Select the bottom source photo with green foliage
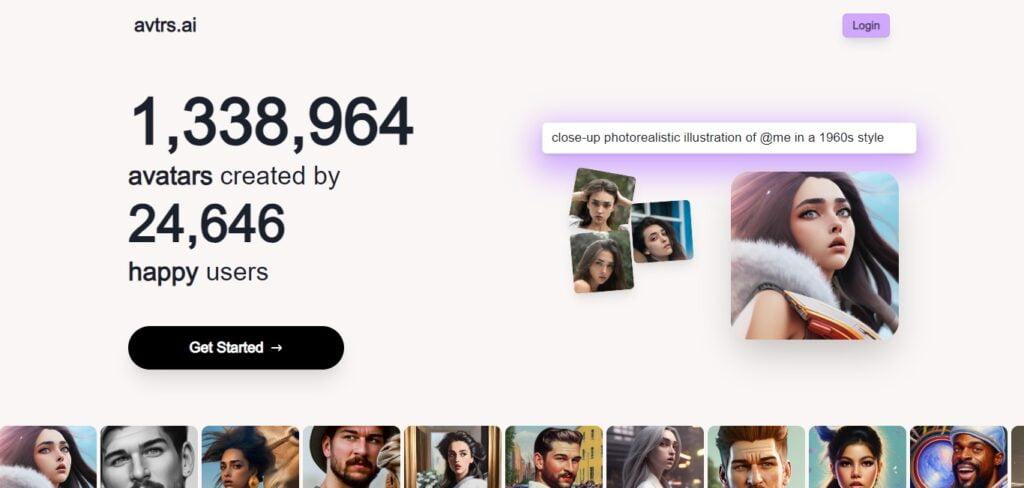The height and width of the screenshot is (488, 1024). point(602,260)
